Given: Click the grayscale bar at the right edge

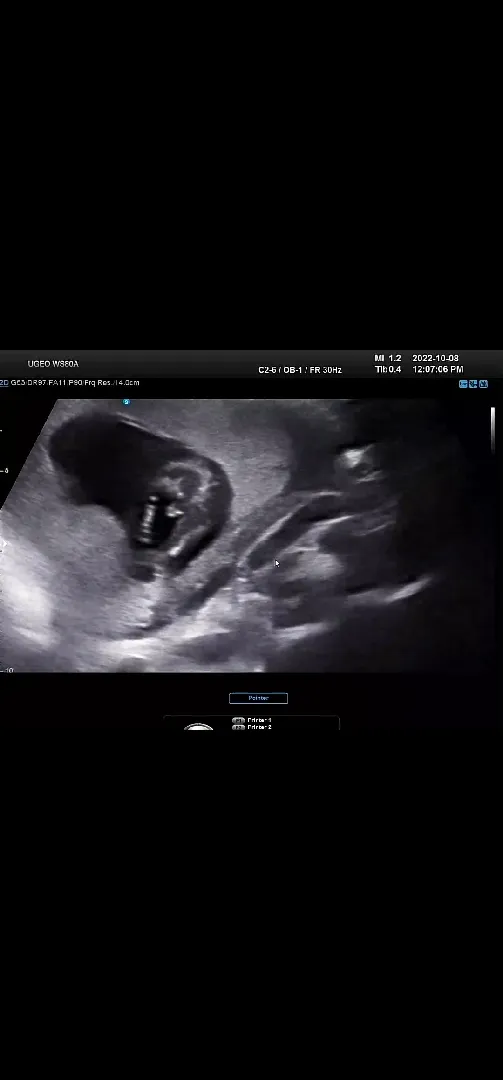Looking at the screenshot, I should point(493,430).
